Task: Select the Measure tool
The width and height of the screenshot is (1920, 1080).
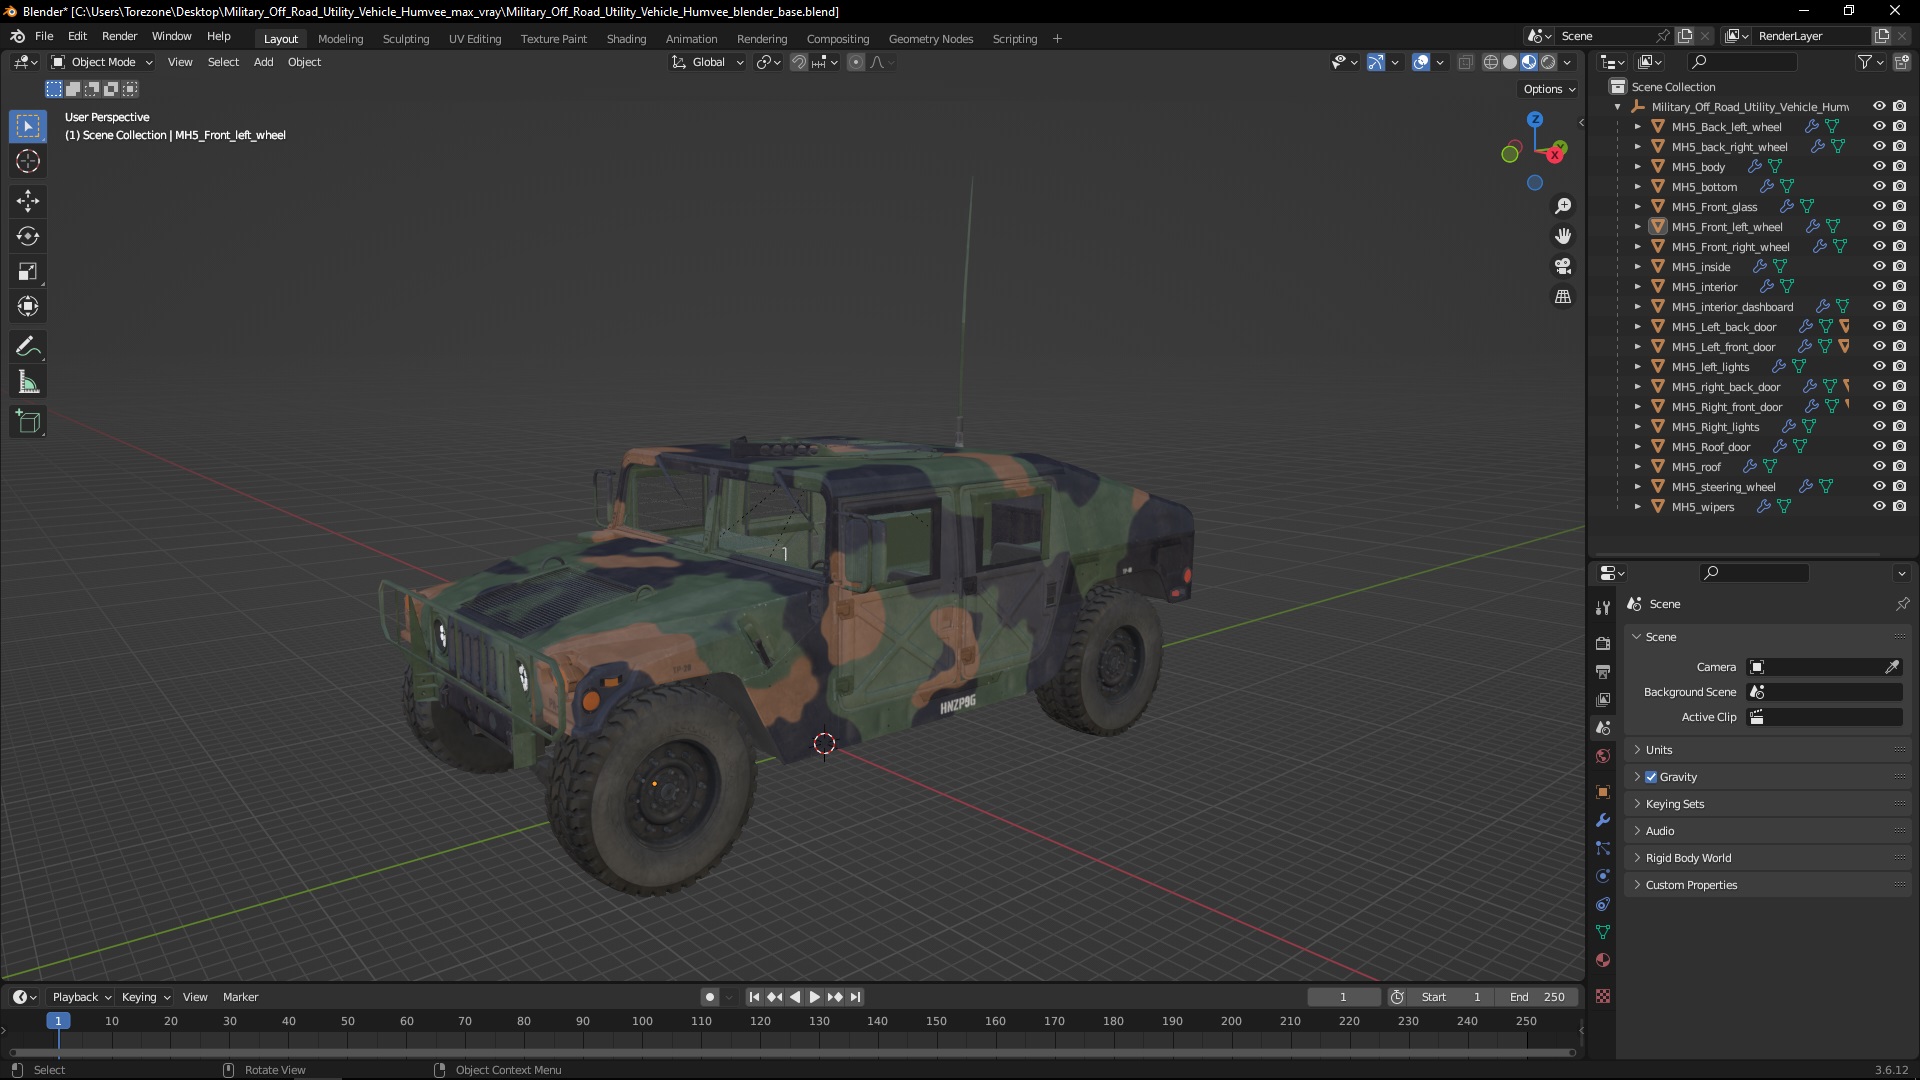Action: [28, 382]
